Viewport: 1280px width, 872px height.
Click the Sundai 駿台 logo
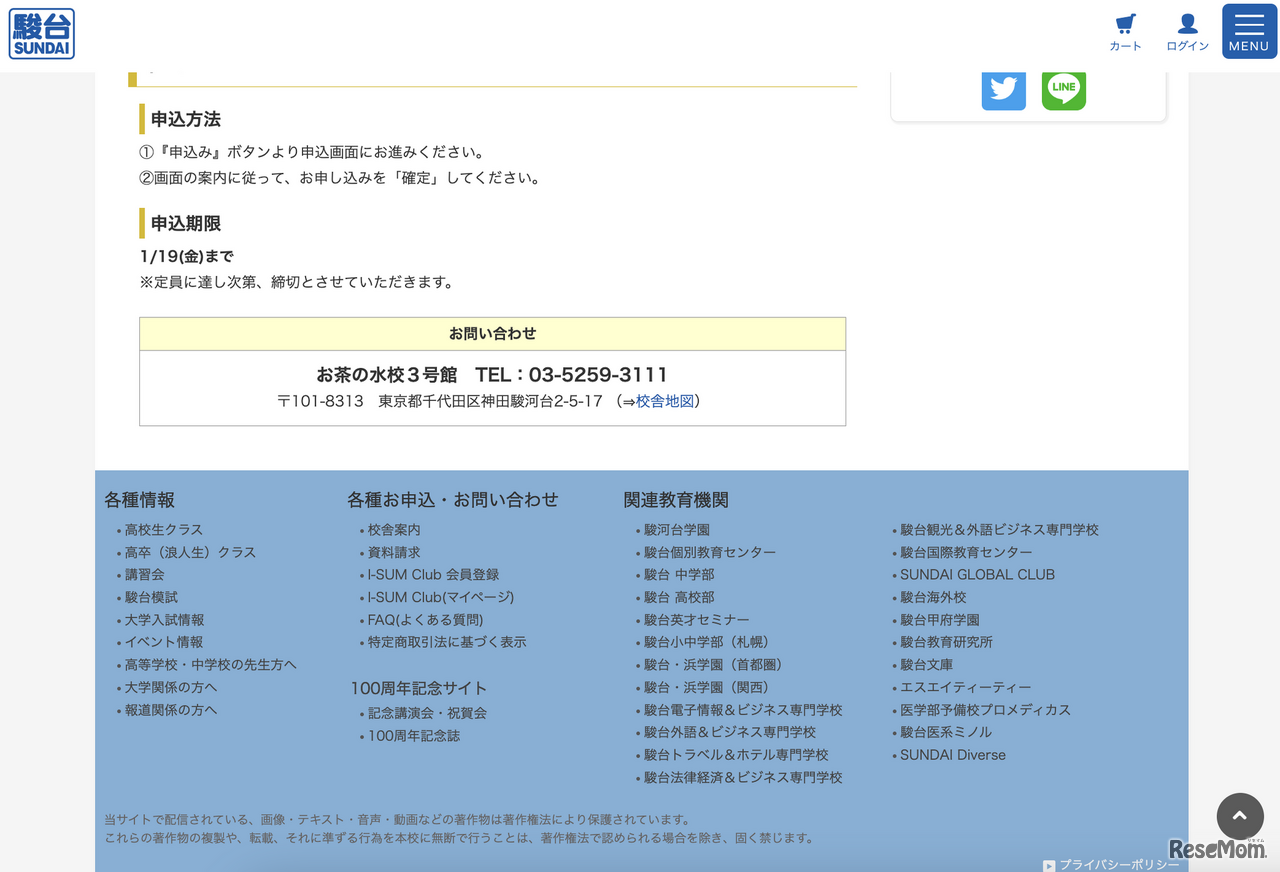pyautogui.click(x=41, y=33)
